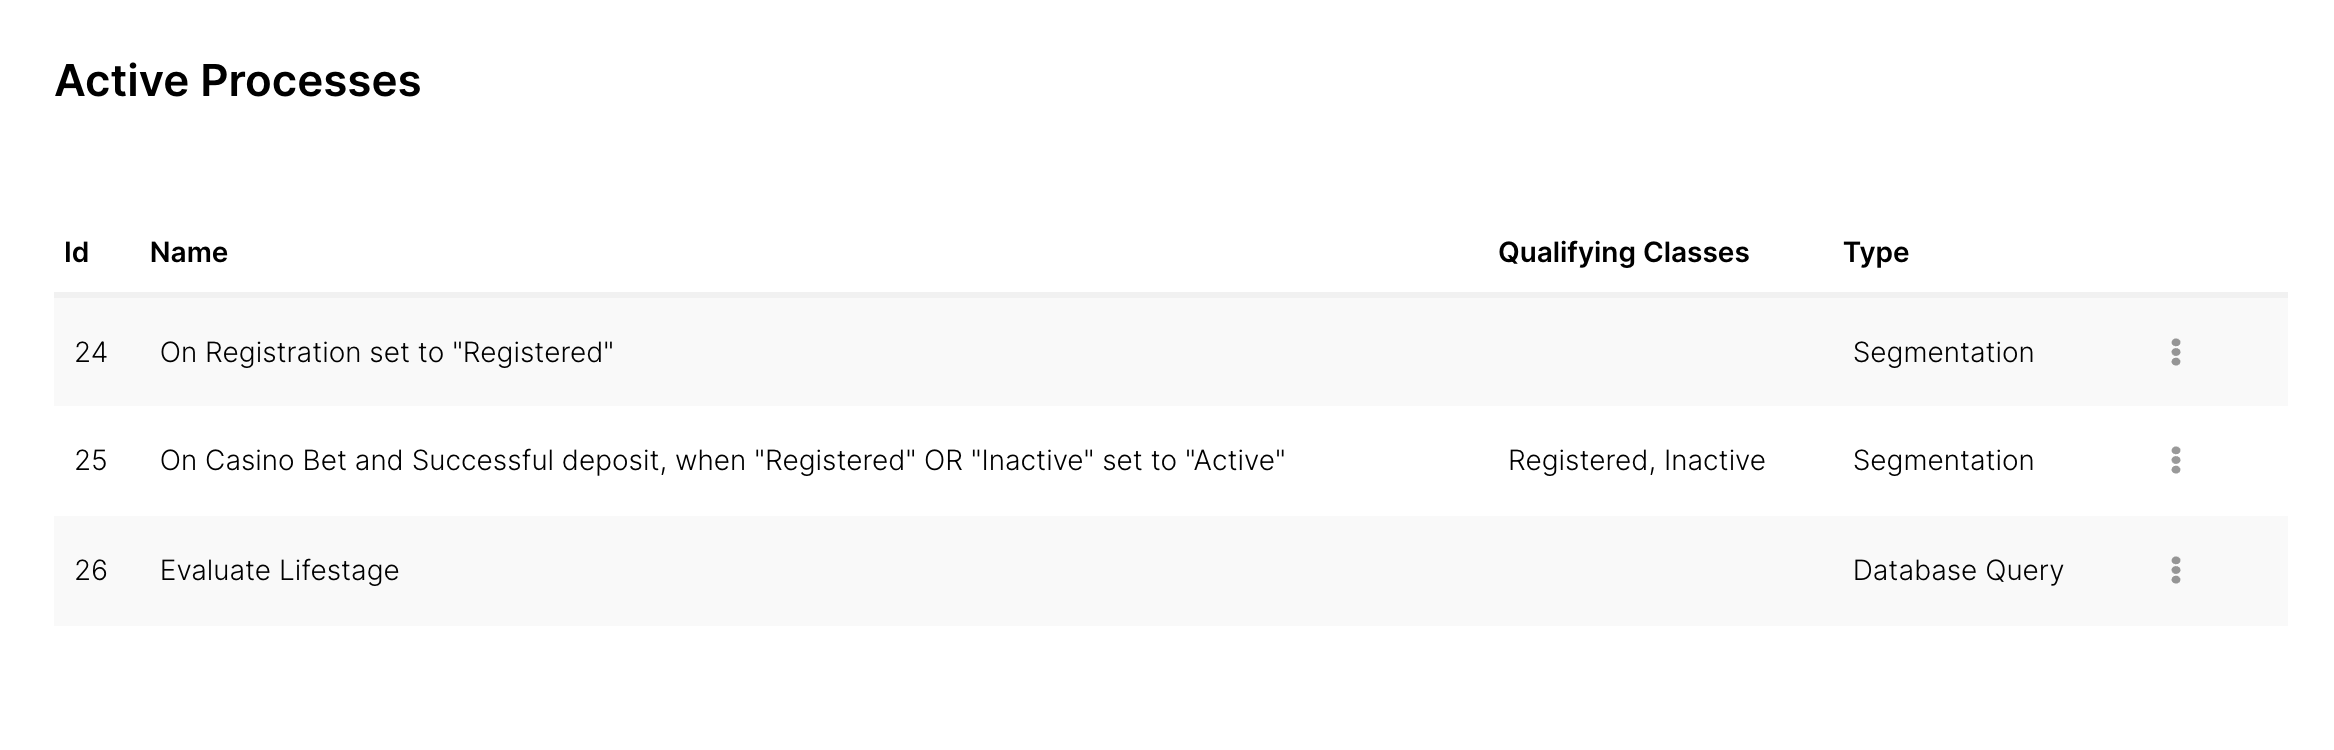2334x750 pixels.
Task: Click the Qualifying Classes column header
Action: pyautogui.click(x=1622, y=252)
